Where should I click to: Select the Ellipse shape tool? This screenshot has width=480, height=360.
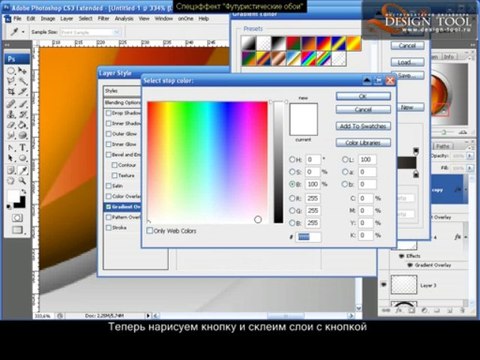tap(22, 158)
